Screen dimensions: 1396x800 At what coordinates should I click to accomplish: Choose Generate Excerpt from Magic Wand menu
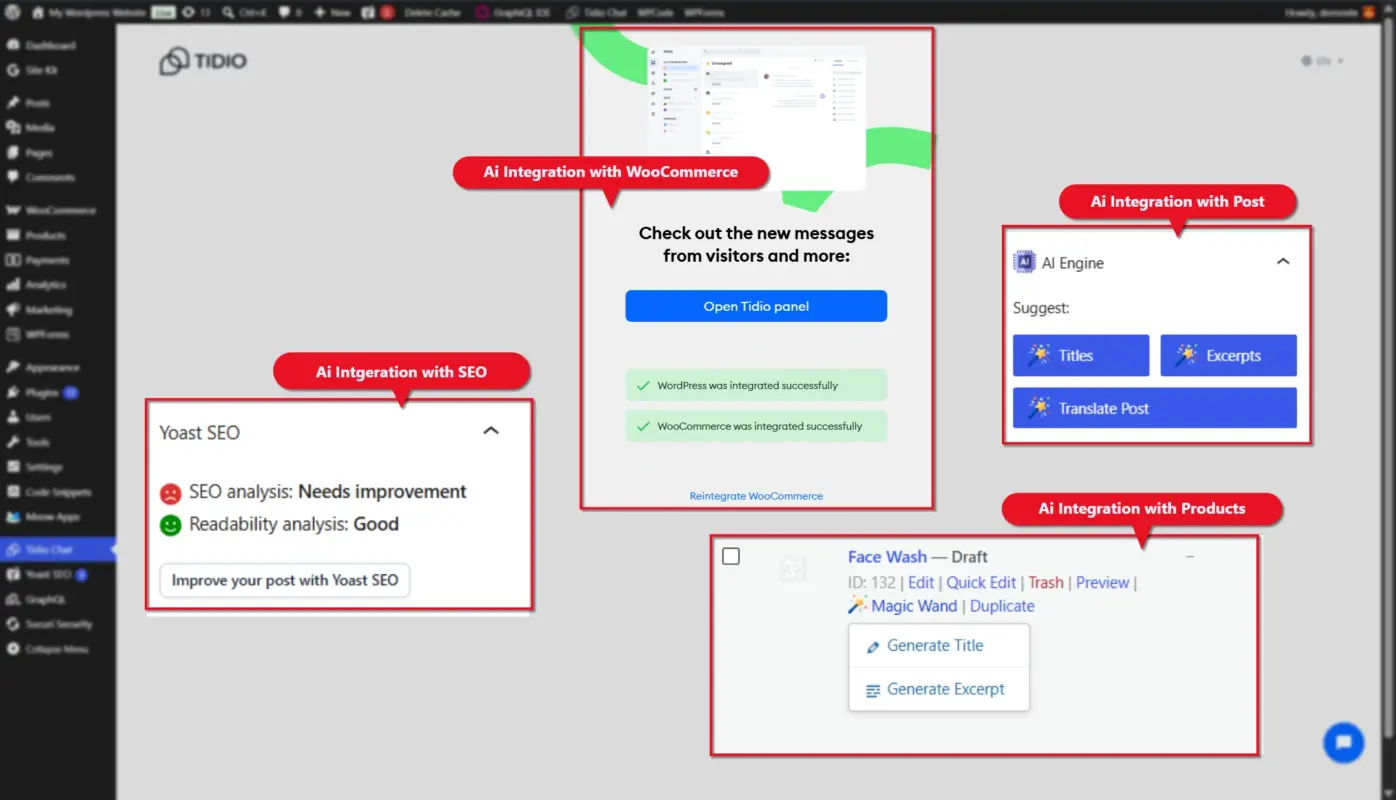[x=938, y=689]
